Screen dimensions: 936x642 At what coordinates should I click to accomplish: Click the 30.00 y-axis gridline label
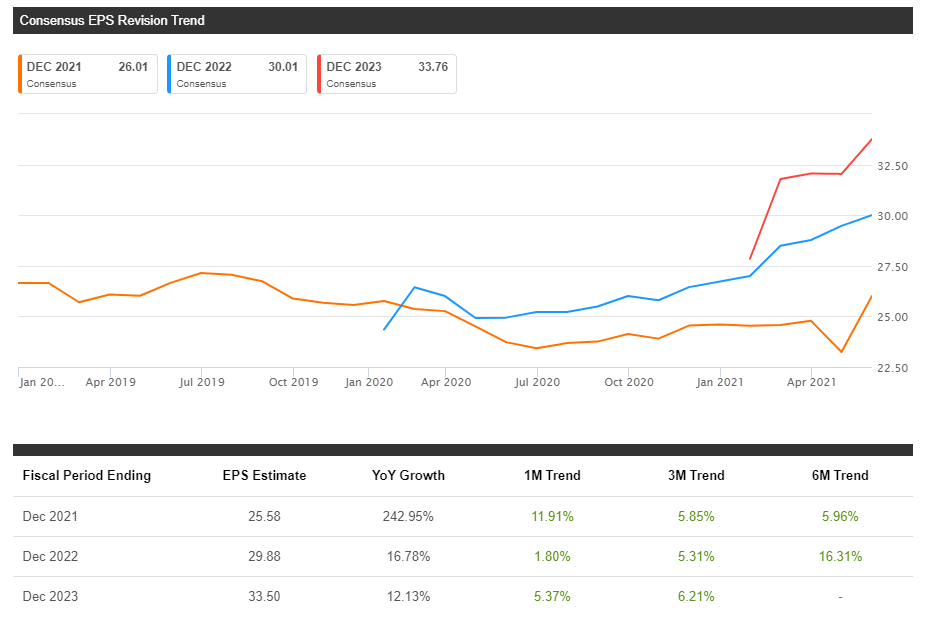pyautogui.click(x=892, y=216)
